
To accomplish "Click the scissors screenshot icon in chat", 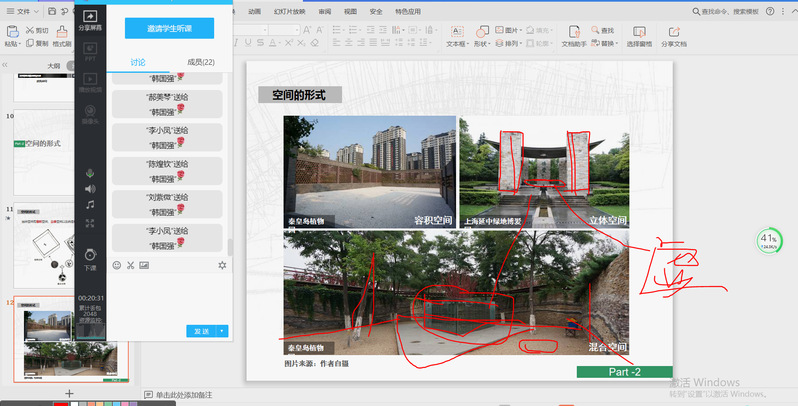I will click(131, 265).
